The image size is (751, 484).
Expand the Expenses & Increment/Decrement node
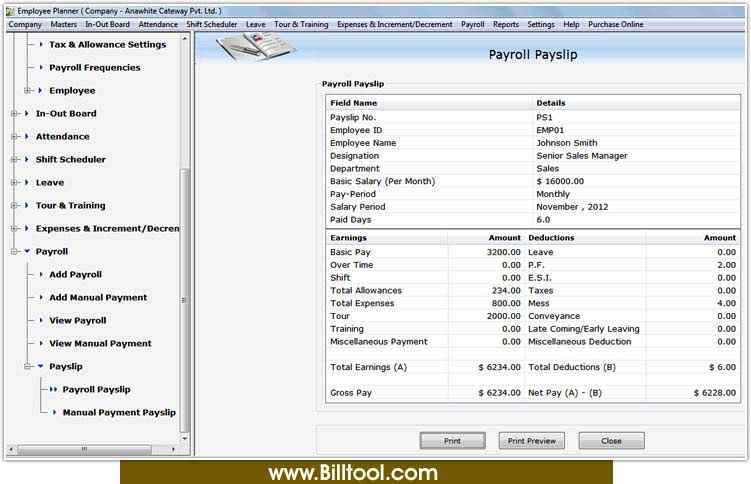pos(14,228)
